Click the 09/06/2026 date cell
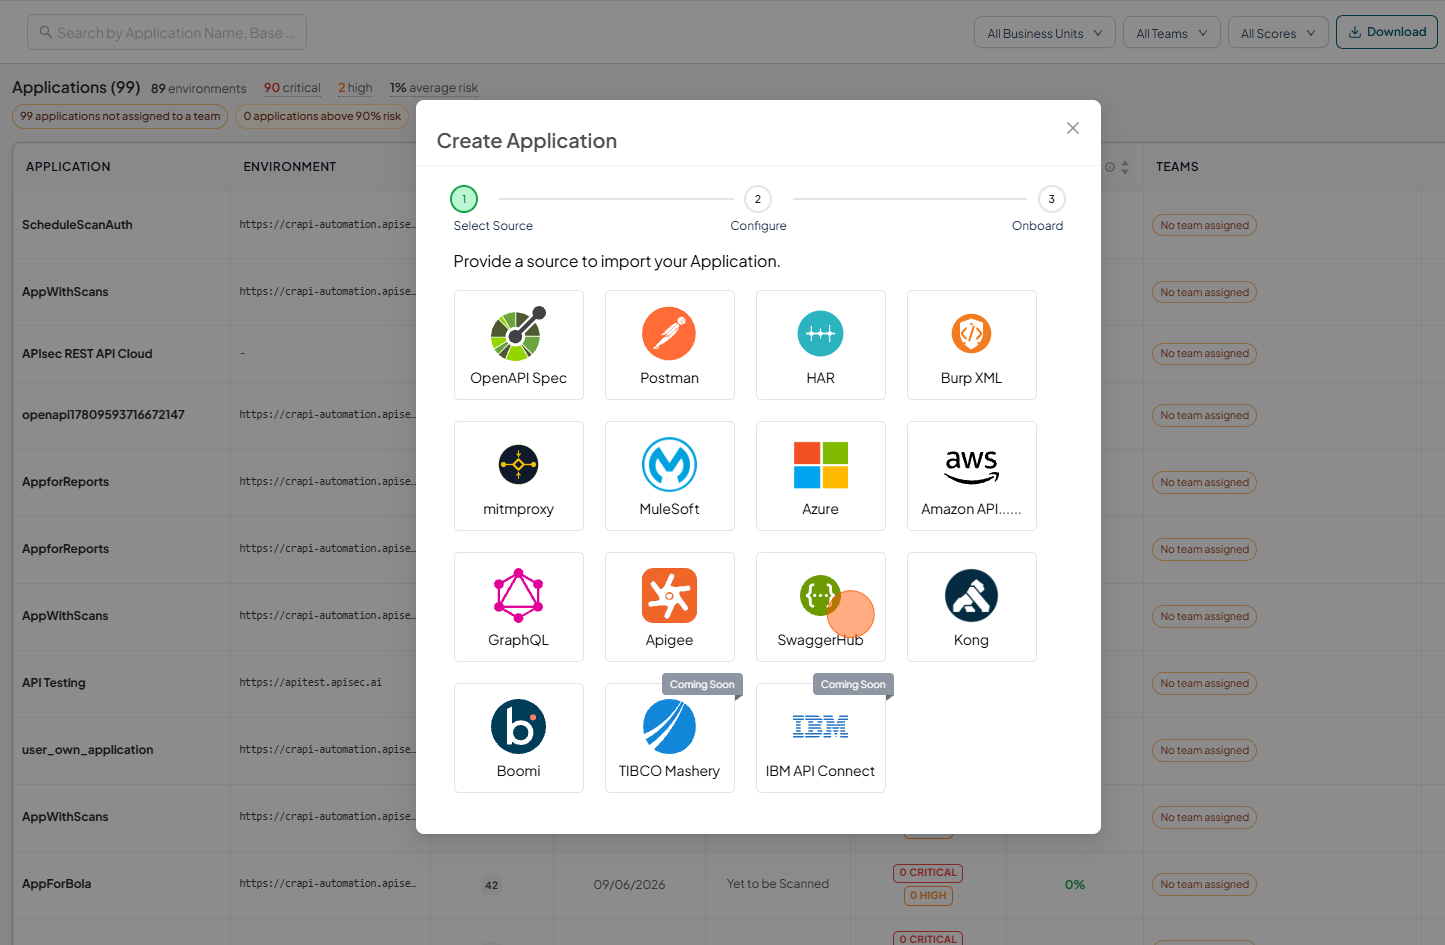1445x945 pixels. point(629,885)
